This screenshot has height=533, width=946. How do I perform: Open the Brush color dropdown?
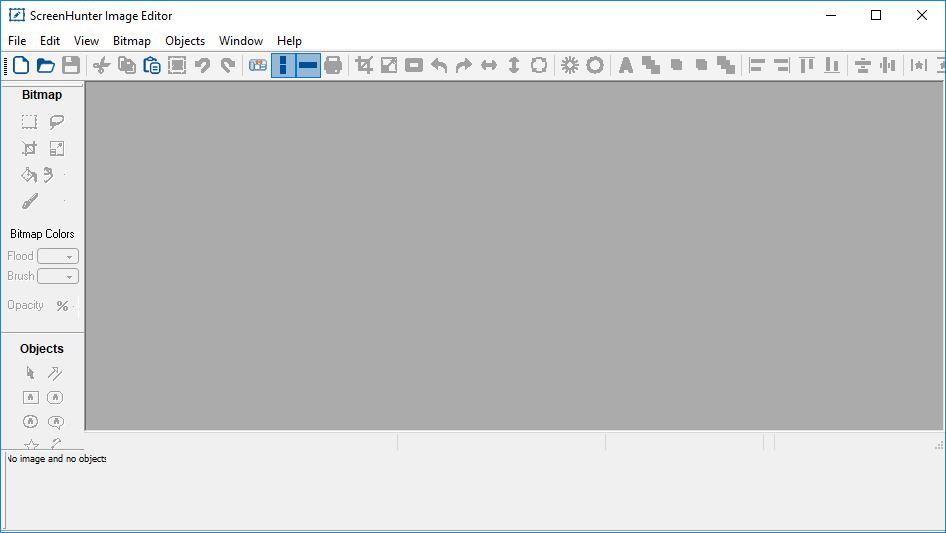pyautogui.click(x=58, y=276)
